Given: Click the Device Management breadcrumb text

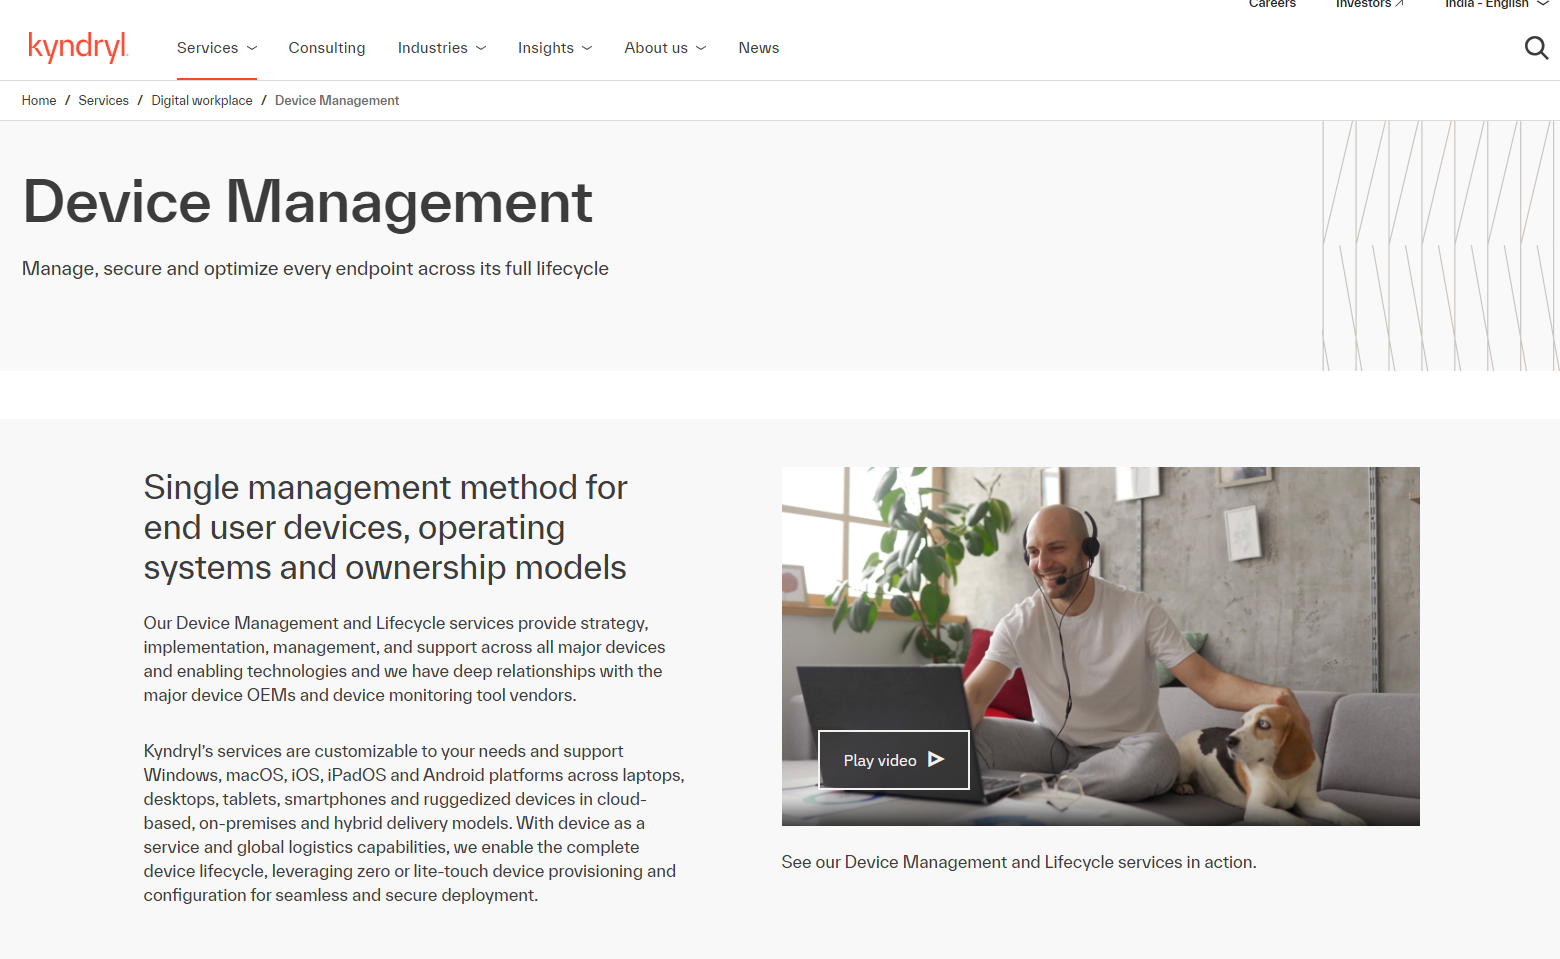Looking at the screenshot, I should [337, 101].
